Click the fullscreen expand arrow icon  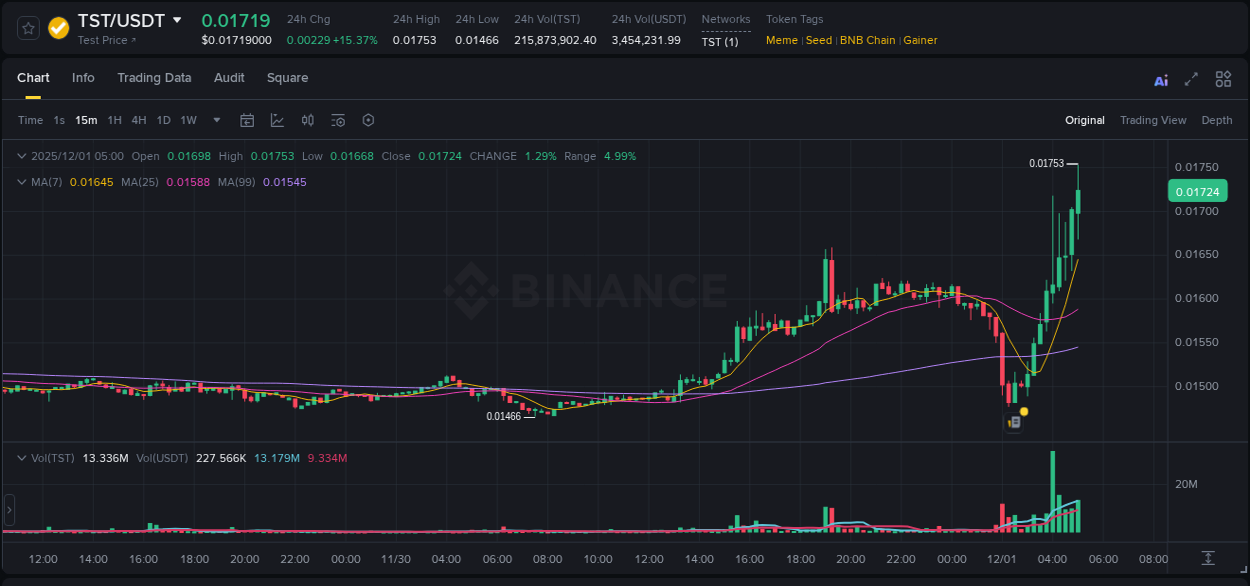tap(1190, 79)
